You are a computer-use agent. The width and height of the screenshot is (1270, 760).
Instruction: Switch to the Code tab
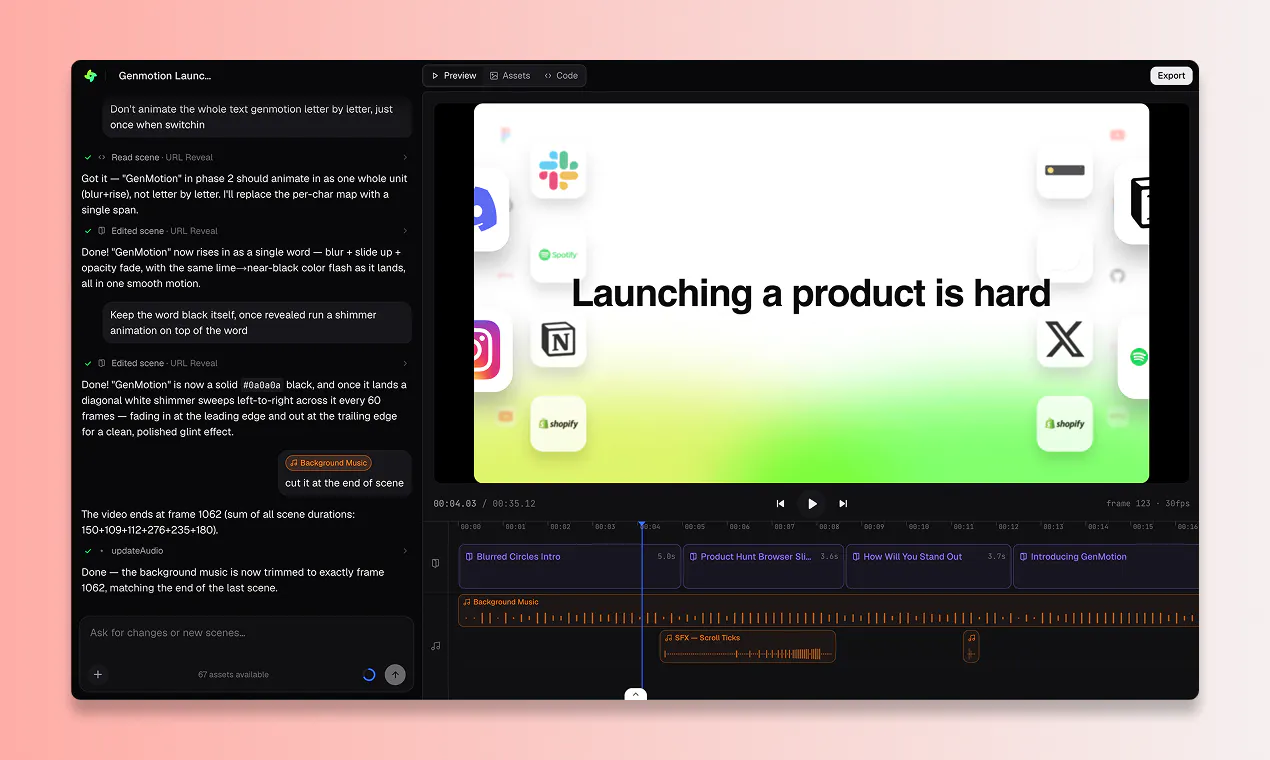(x=561, y=76)
